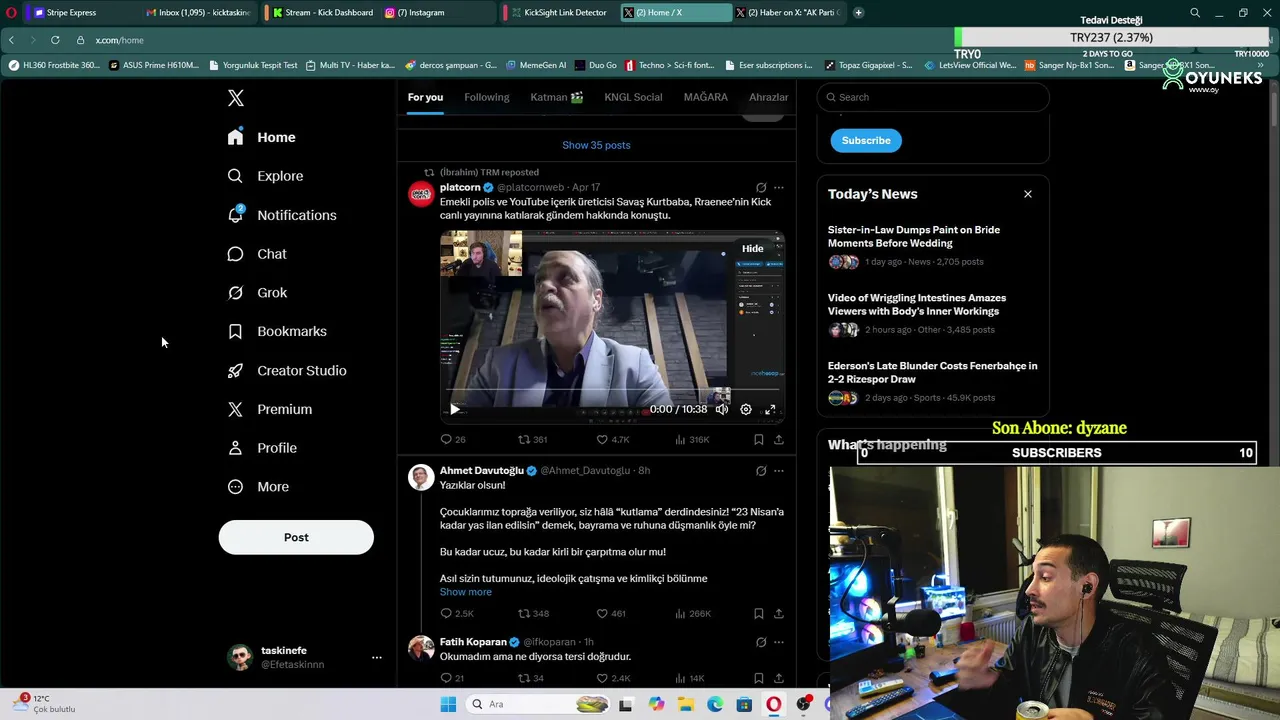
Task: Bookmark the platcorn post
Action: pos(759,439)
